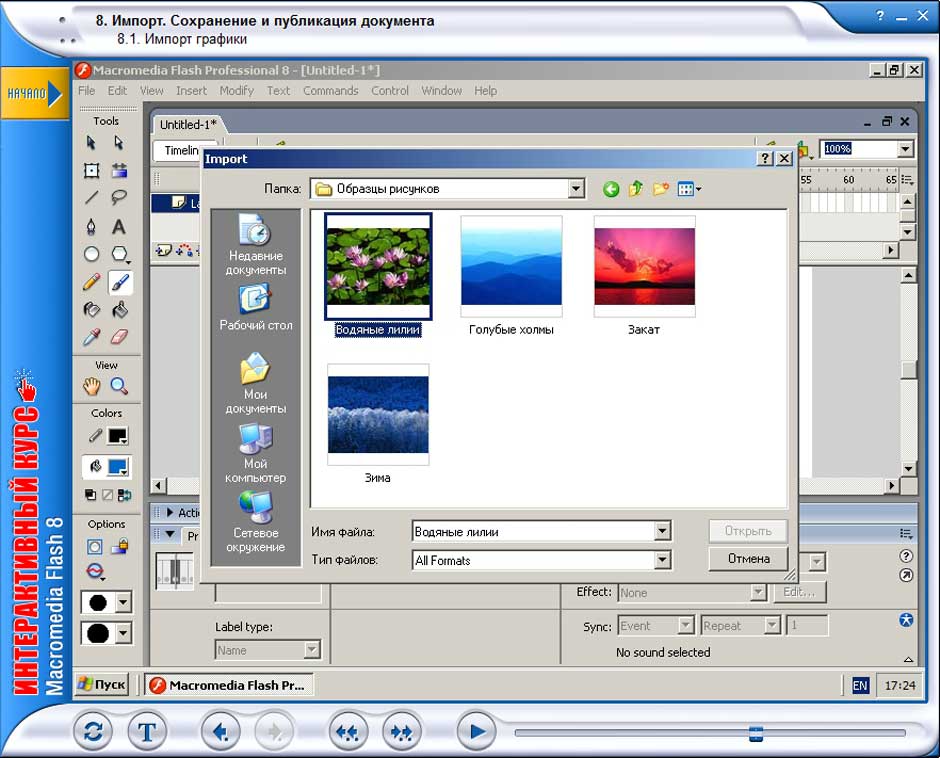Click the Открыть button
Screen dimensions: 940x758
[748, 531]
